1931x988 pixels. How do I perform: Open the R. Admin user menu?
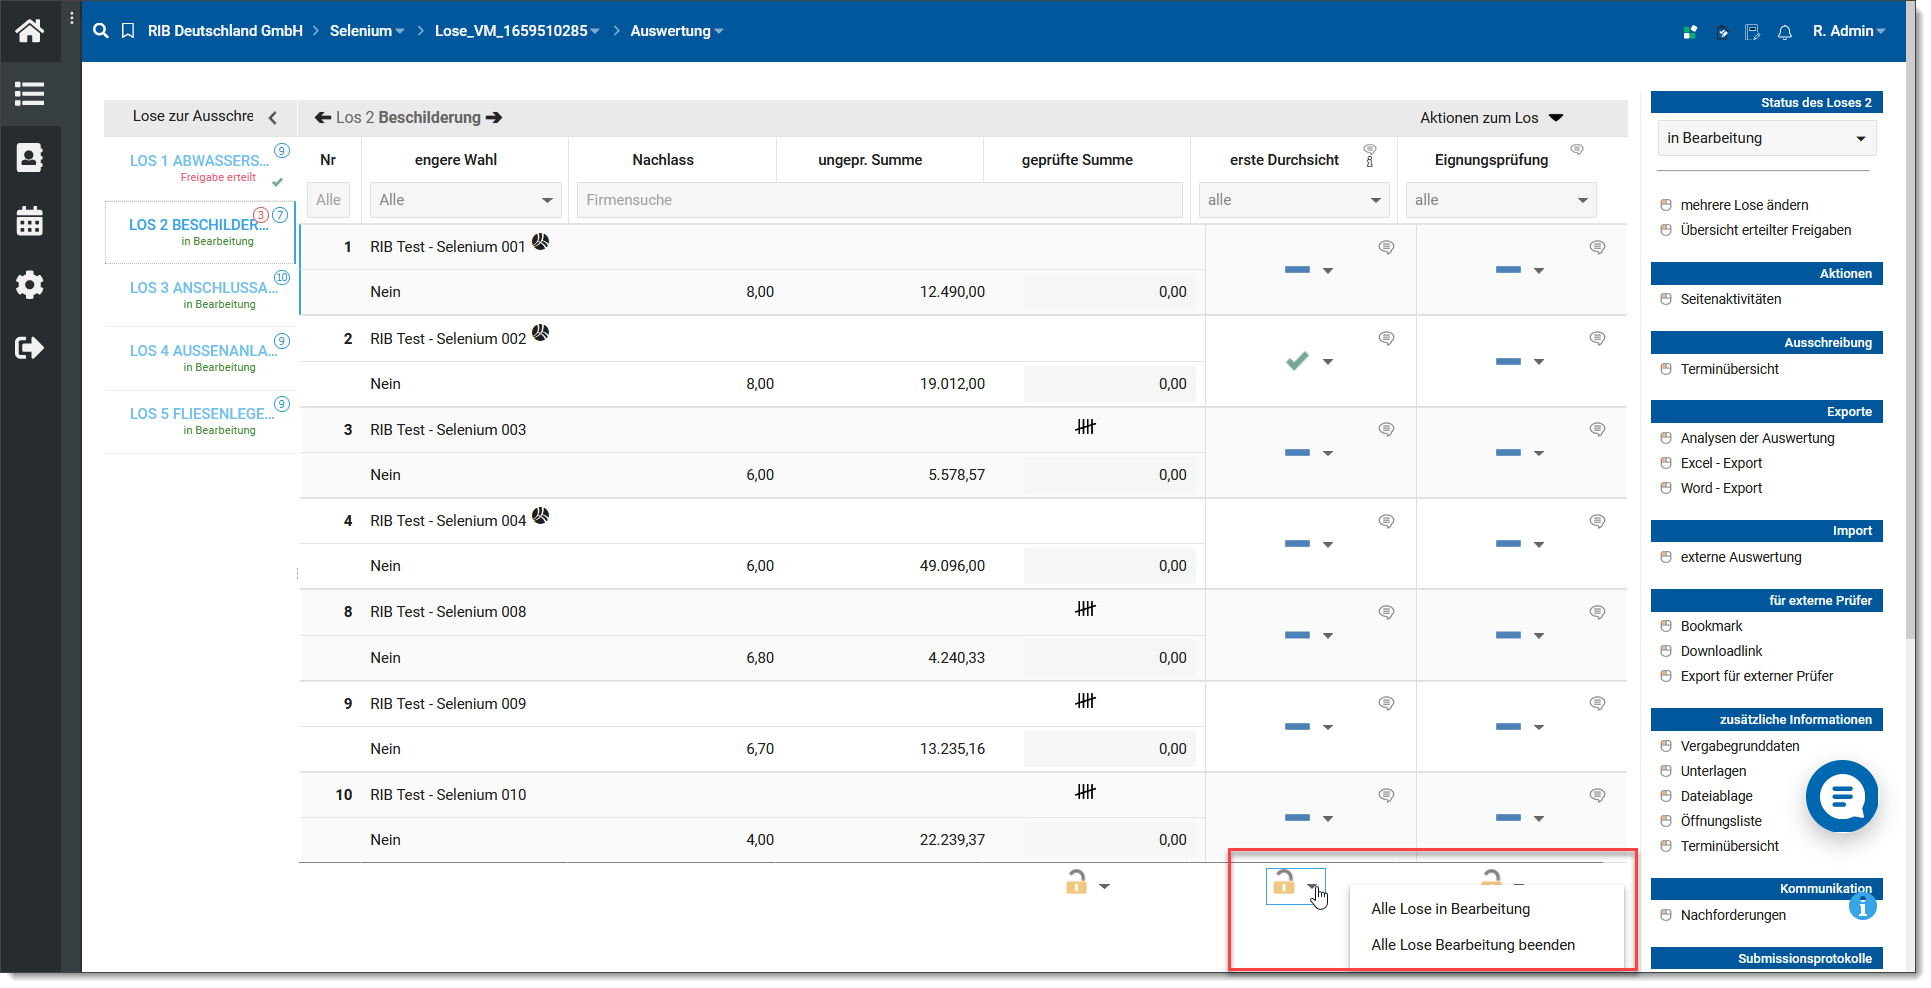pos(1848,31)
